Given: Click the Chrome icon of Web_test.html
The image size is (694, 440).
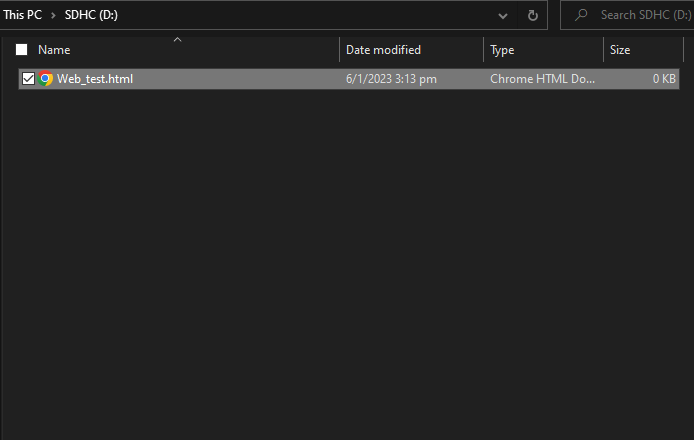Looking at the screenshot, I should click(x=46, y=79).
